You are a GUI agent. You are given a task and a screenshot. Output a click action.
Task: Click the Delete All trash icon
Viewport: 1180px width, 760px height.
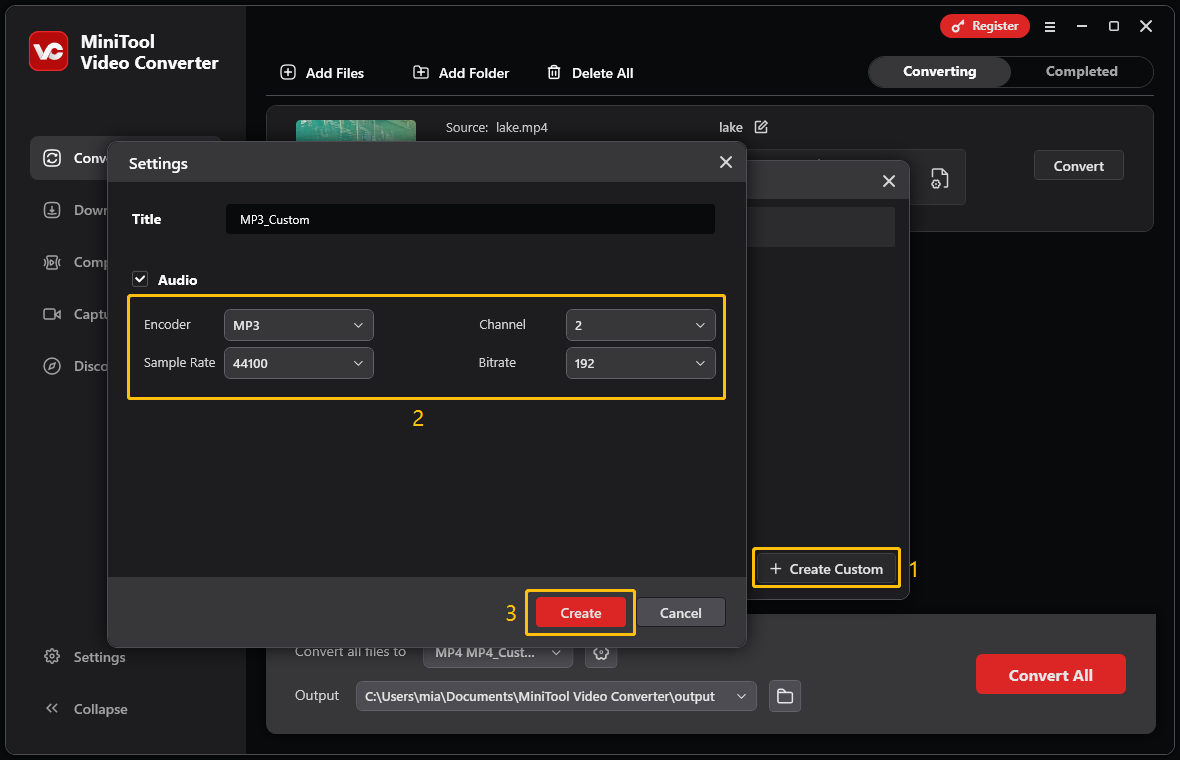tap(554, 72)
